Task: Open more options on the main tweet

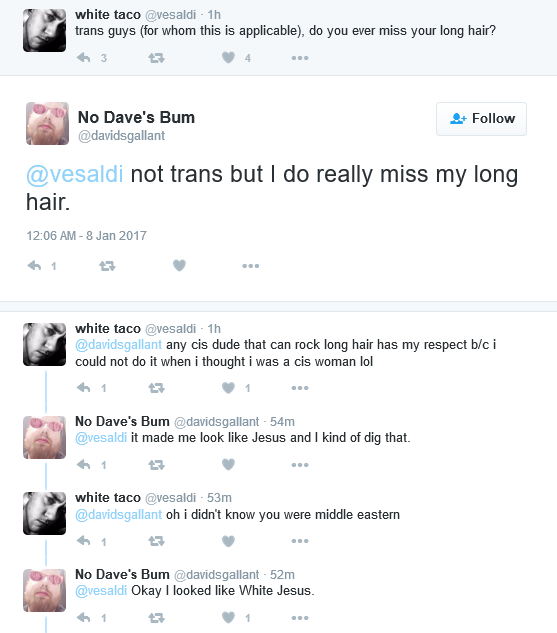Action: click(x=251, y=266)
